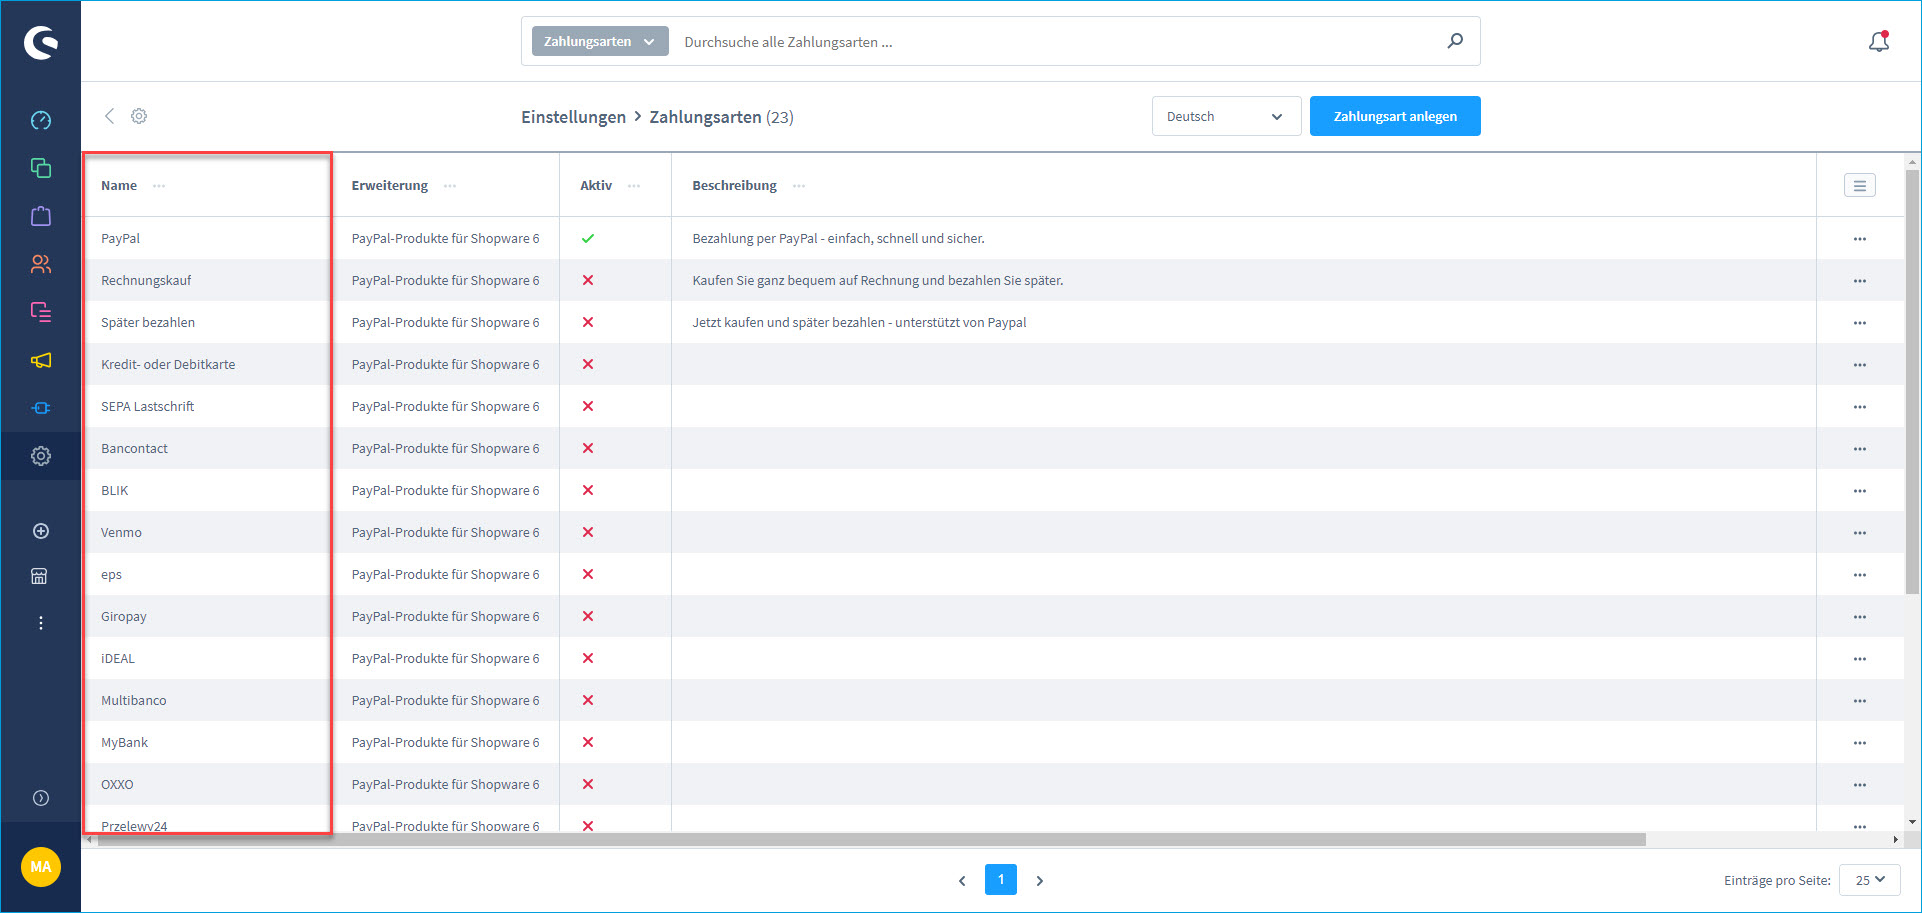This screenshot has width=1922, height=913.
Task: Open the Rechnungskauf payment method
Action: 146,280
